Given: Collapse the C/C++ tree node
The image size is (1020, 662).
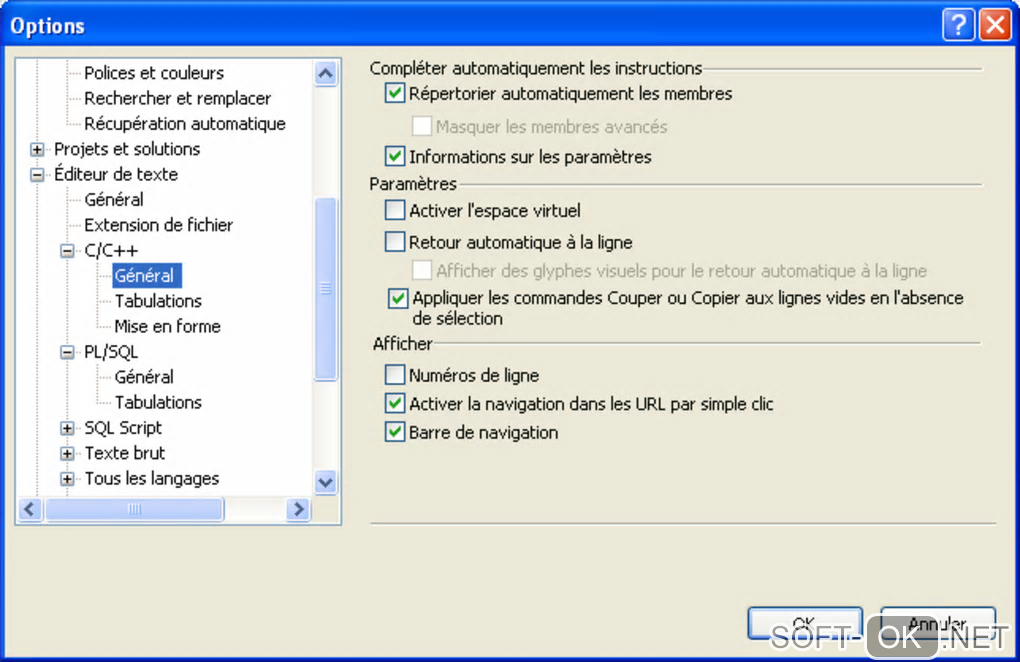Looking at the screenshot, I should point(68,251).
